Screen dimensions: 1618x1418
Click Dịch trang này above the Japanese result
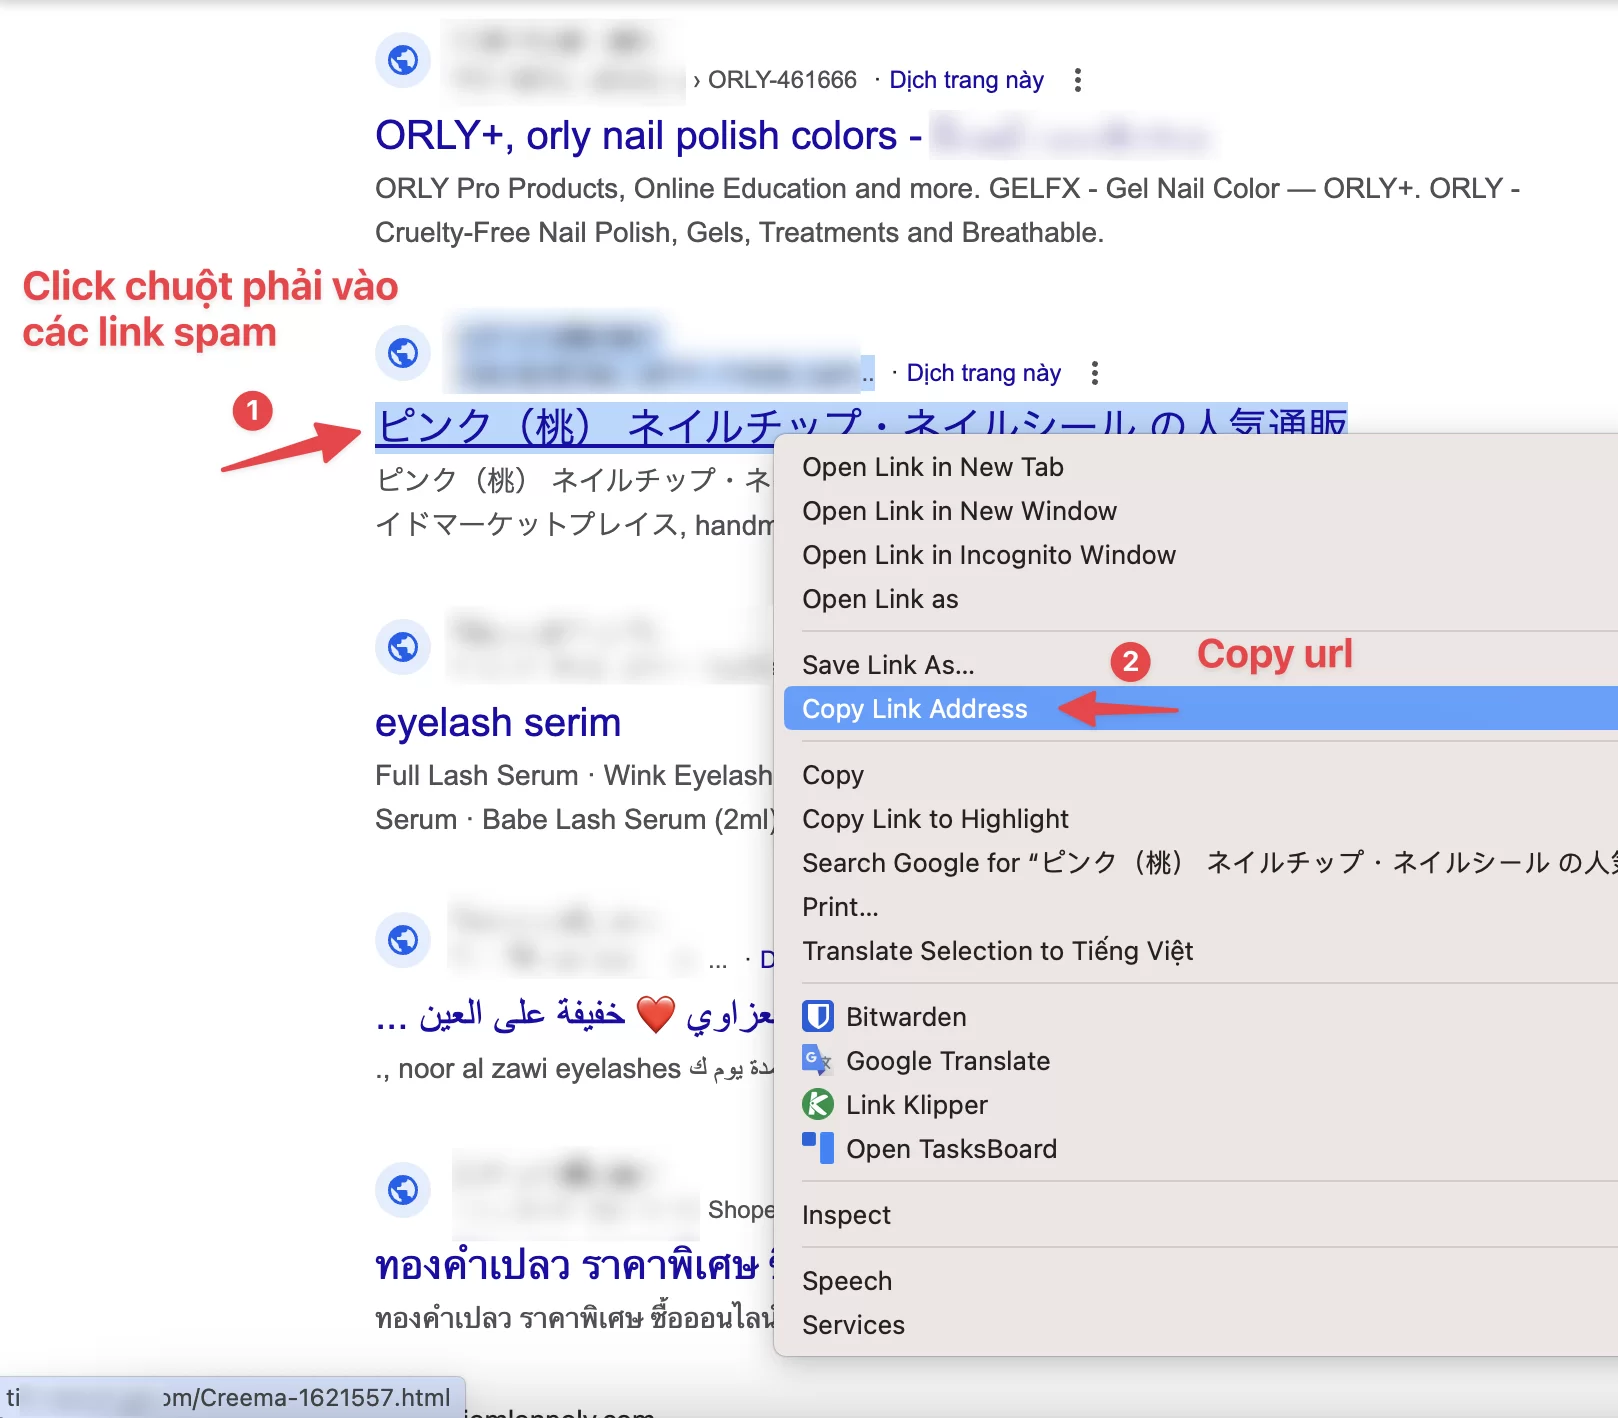tap(983, 373)
